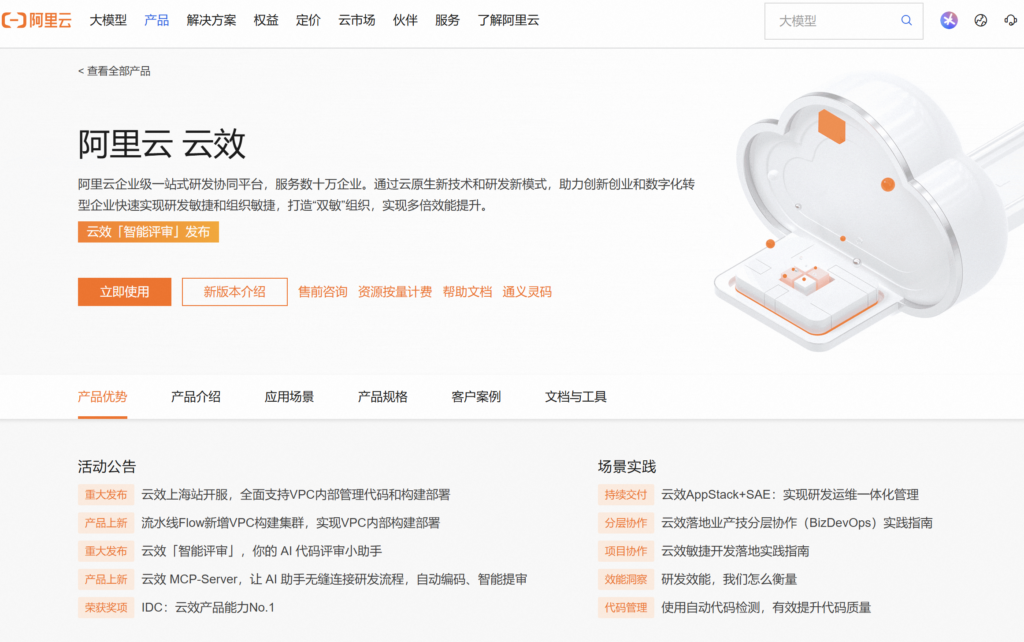Click the cloud illustration hero image
Screen dimensions: 1024x642
coord(869,212)
